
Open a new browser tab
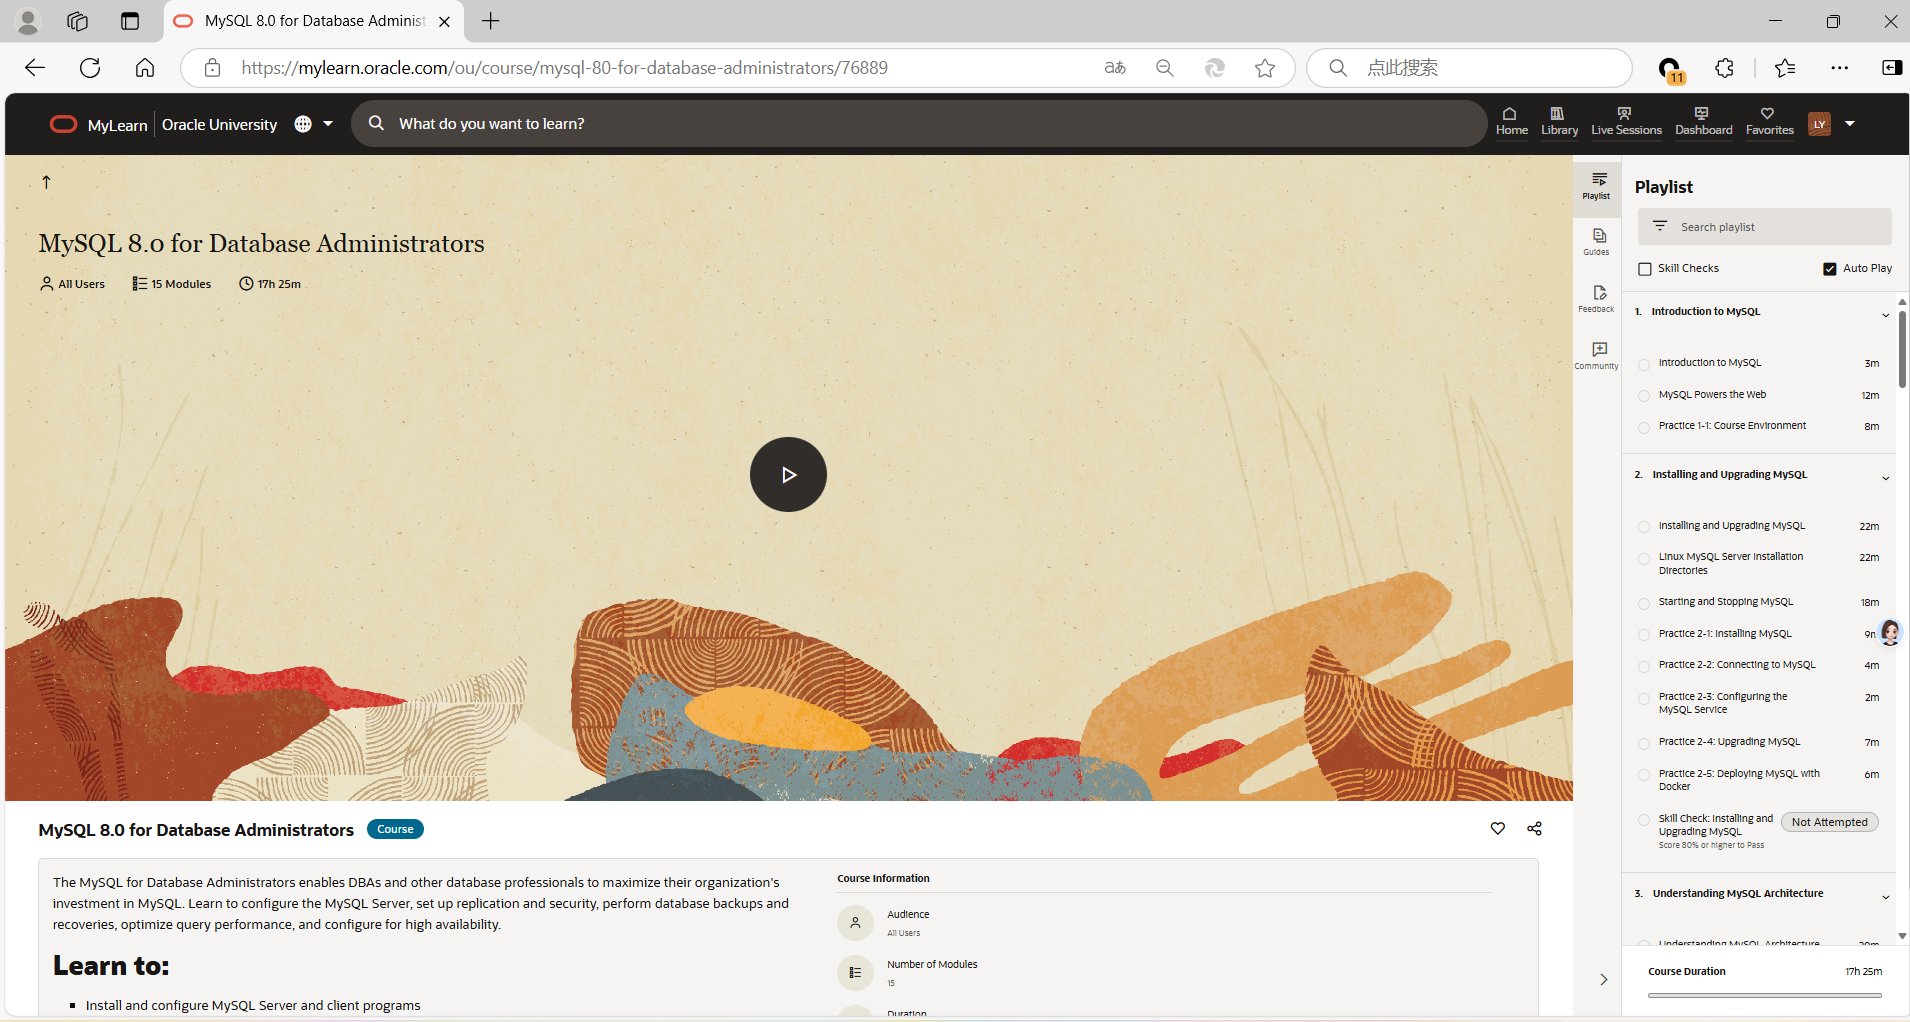490,21
